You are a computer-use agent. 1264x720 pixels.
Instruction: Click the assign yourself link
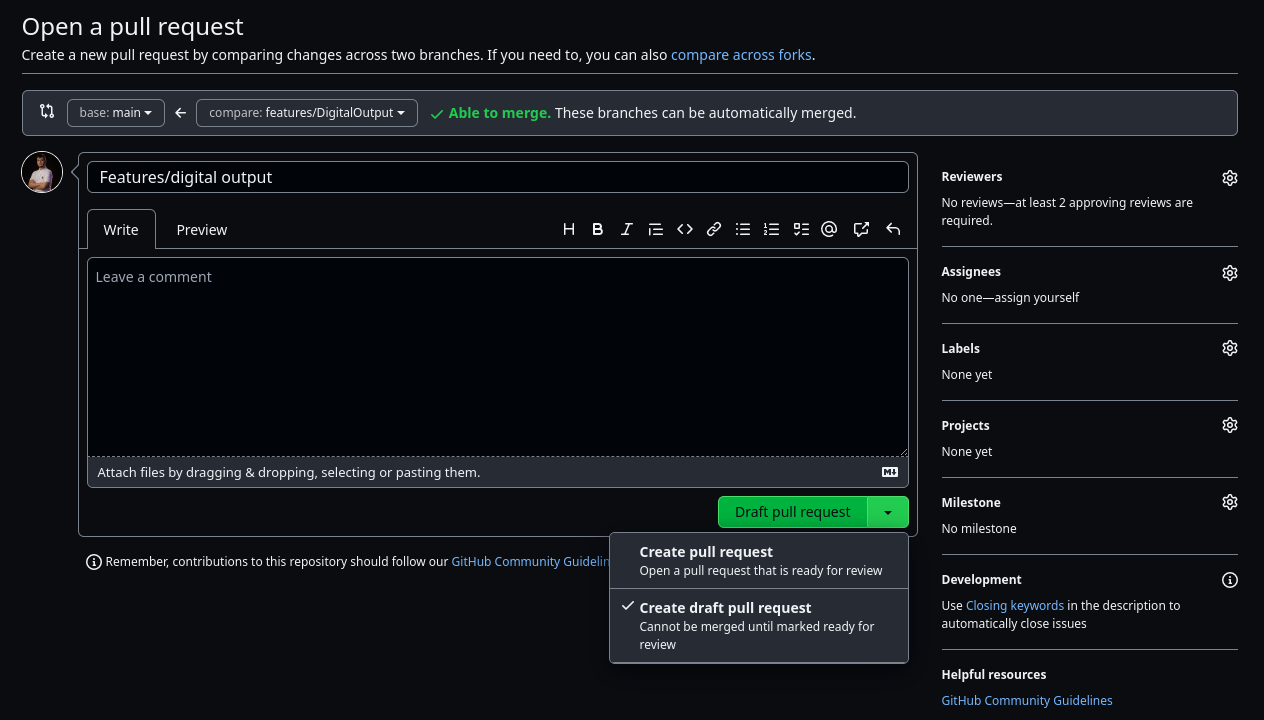pos(1035,297)
